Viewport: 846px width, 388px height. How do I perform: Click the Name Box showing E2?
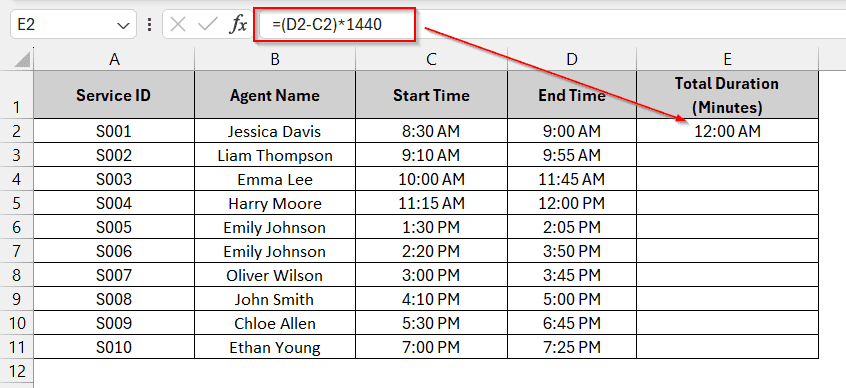(73, 24)
